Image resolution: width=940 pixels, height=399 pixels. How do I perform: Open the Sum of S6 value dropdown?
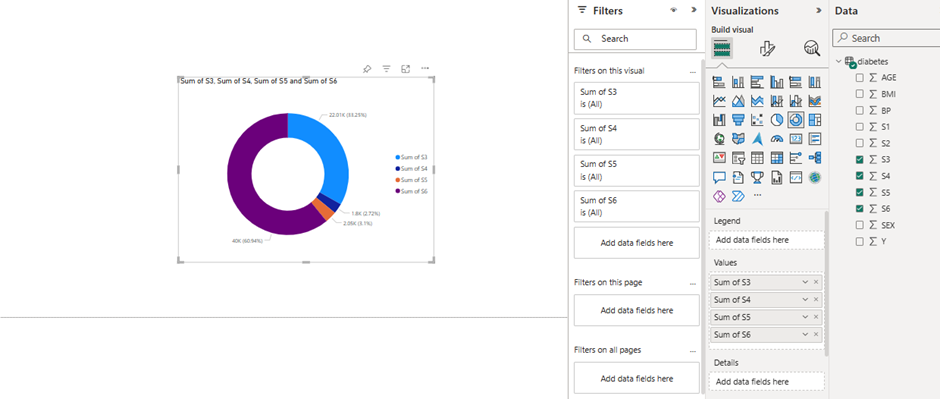[805, 334]
